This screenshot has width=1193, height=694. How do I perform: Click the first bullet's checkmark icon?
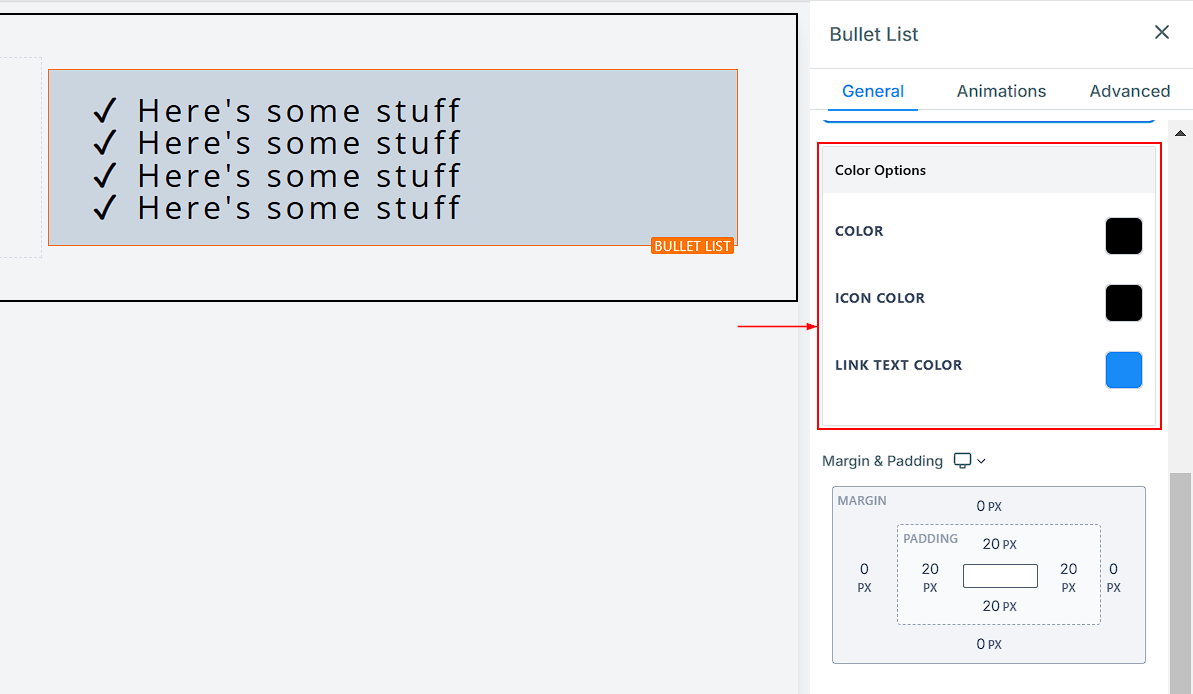click(x=105, y=109)
